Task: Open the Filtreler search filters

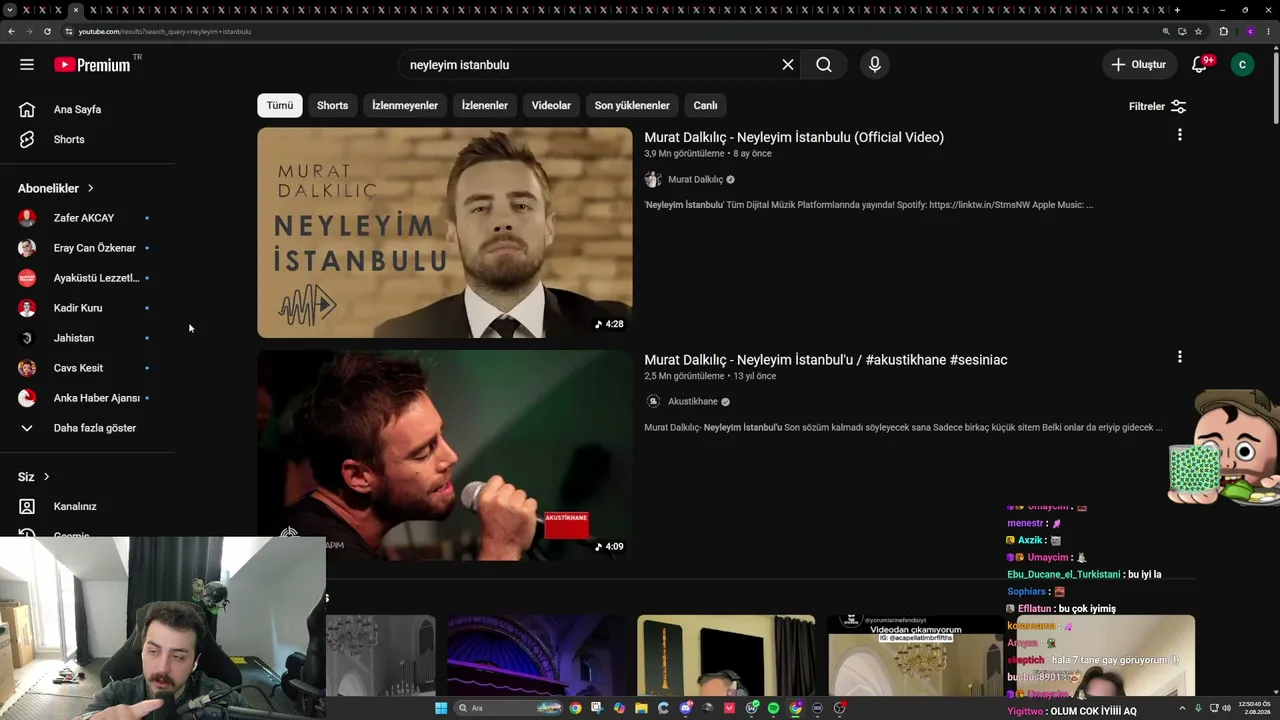Action: (1157, 106)
